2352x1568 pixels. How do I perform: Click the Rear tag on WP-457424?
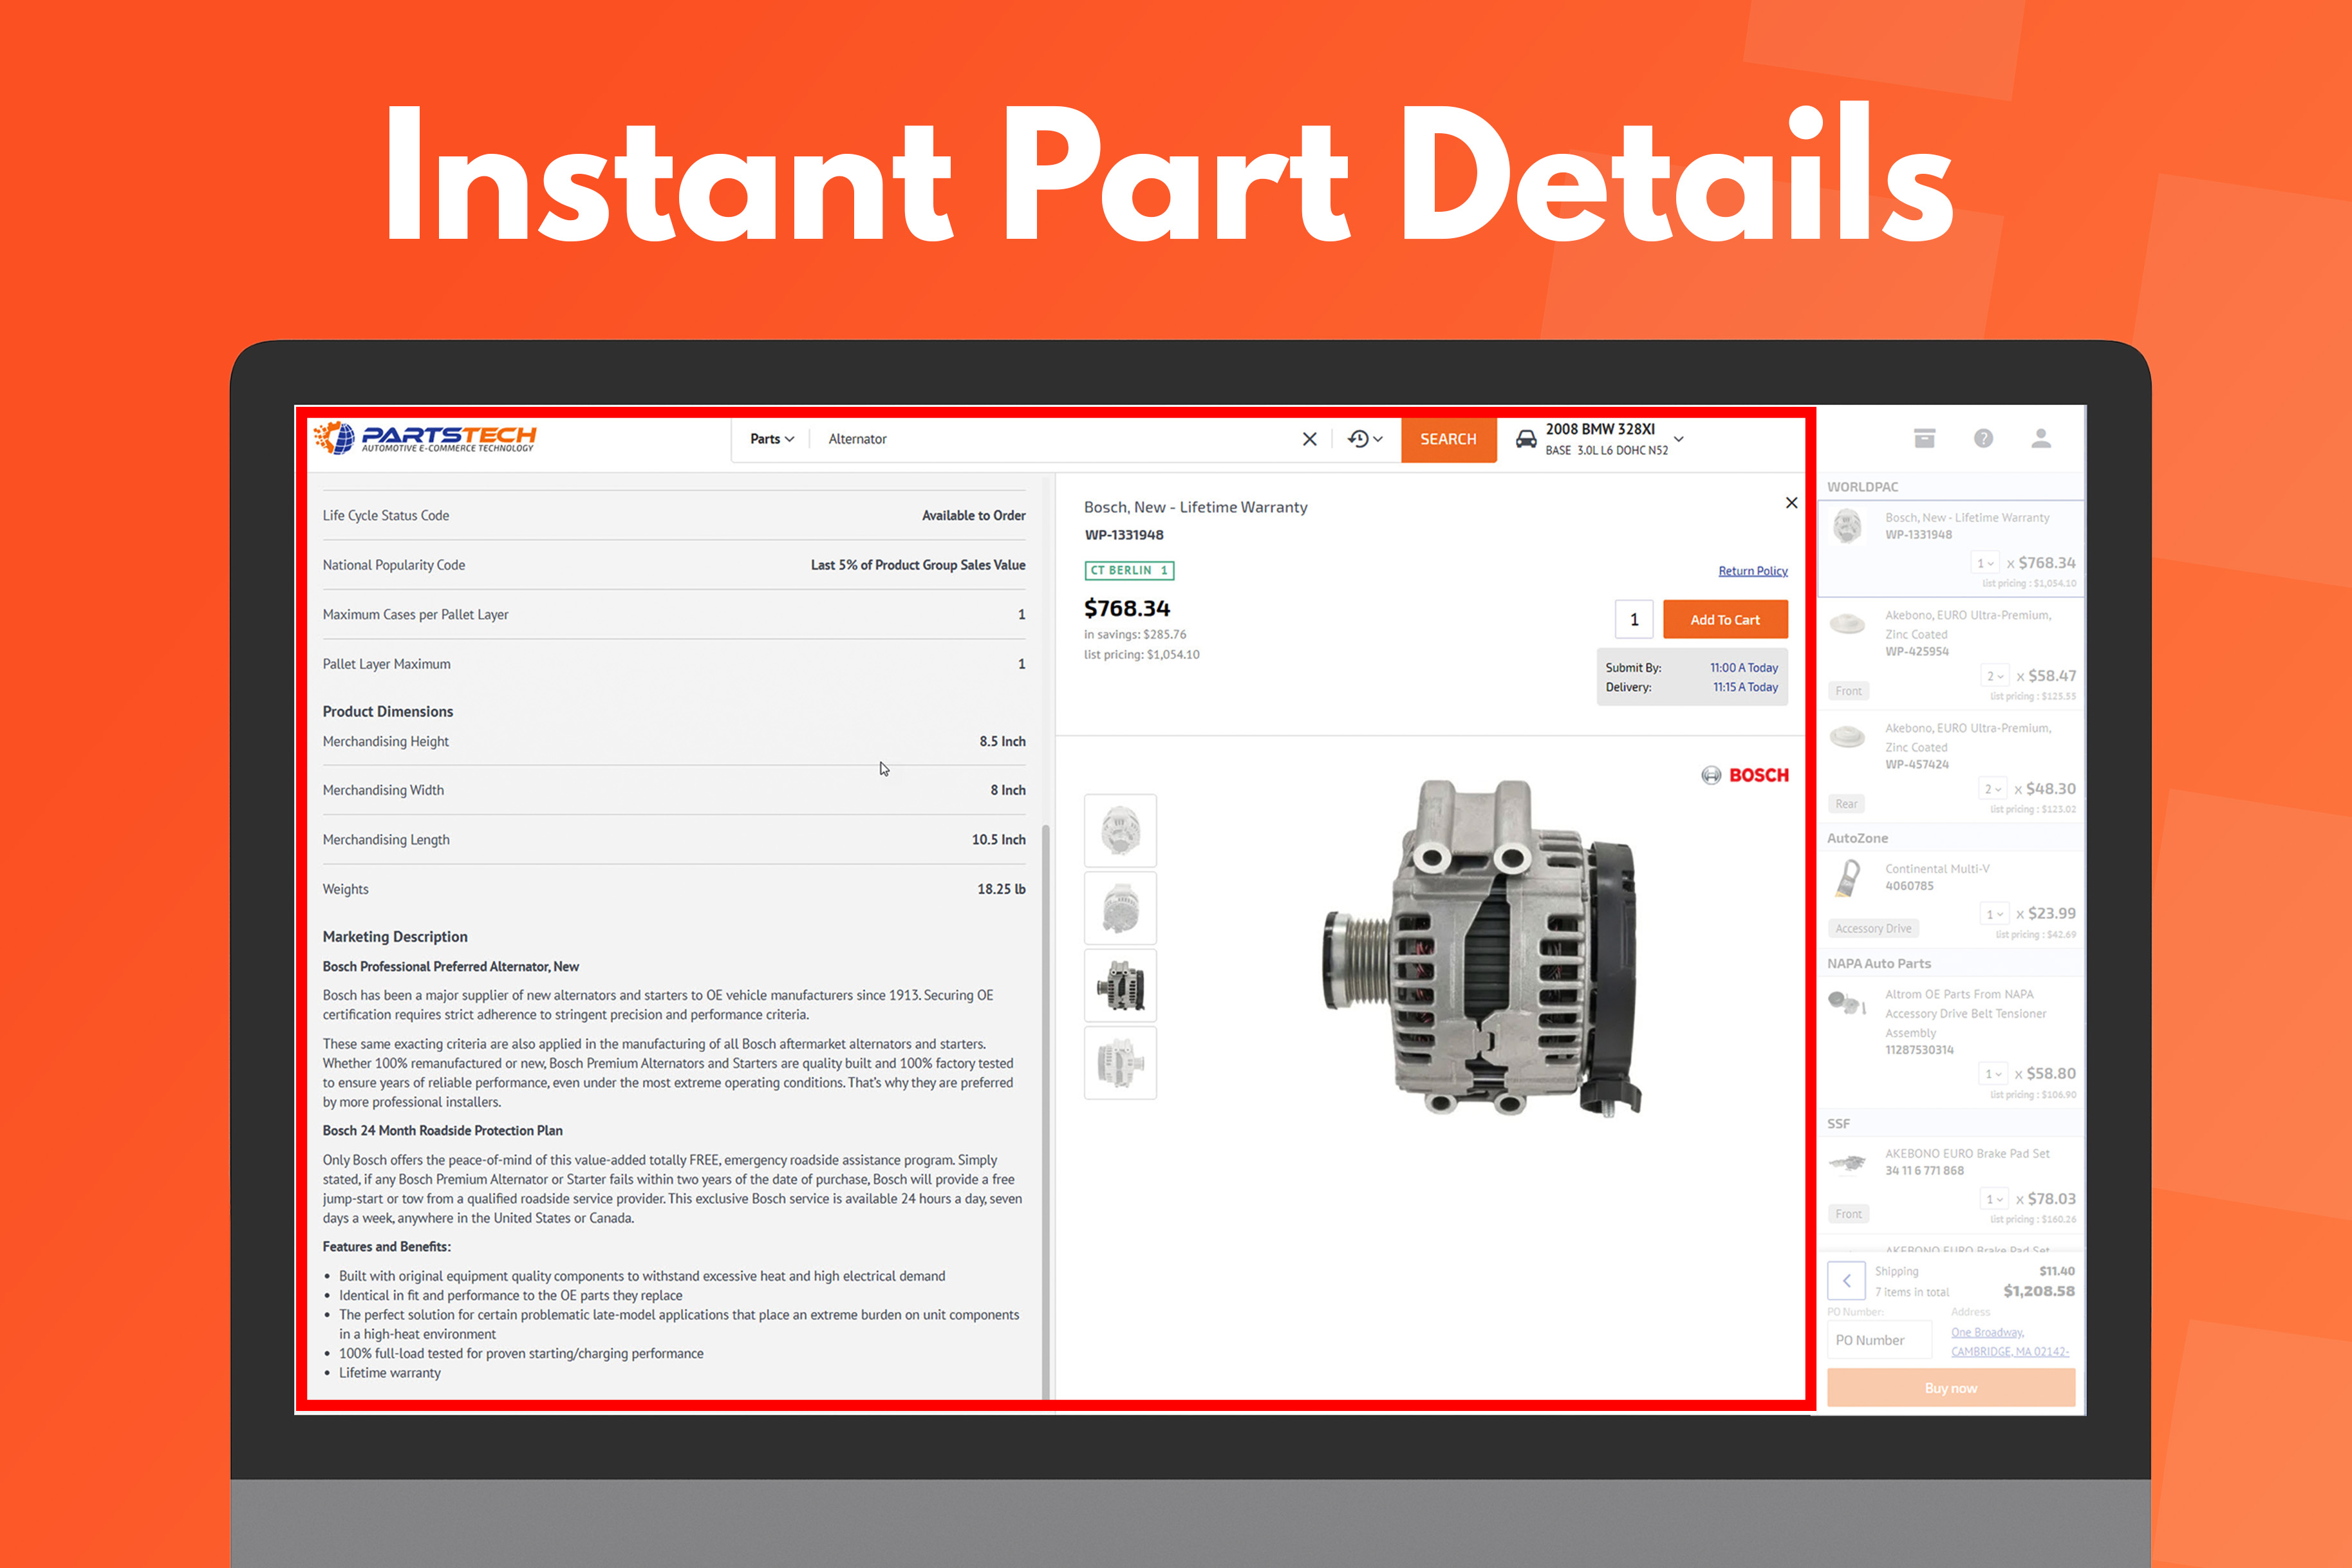tap(1846, 804)
